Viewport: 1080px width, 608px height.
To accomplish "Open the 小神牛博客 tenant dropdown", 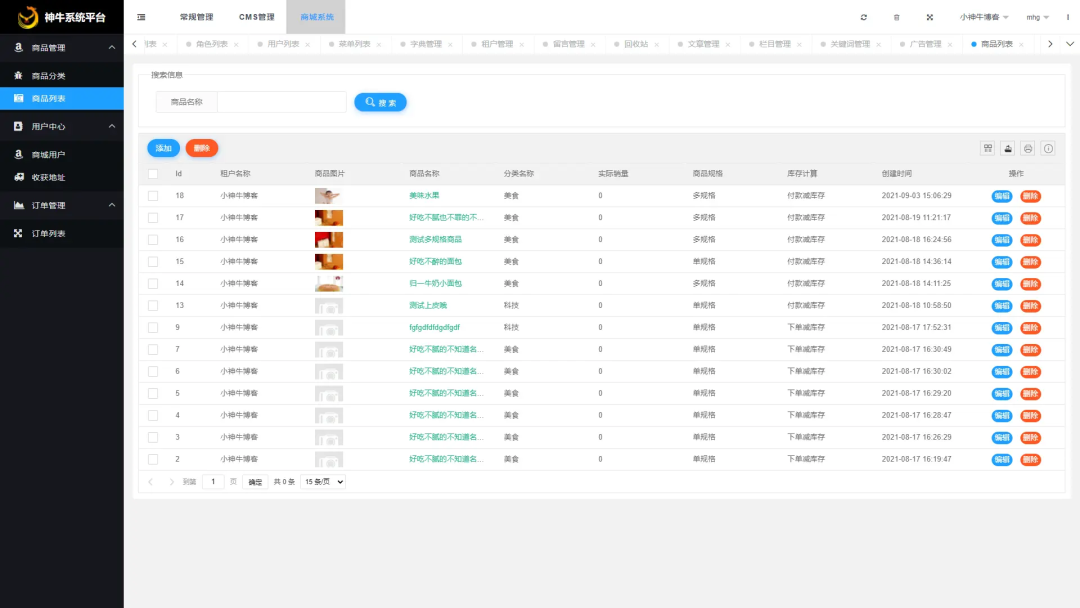I will pos(984,17).
